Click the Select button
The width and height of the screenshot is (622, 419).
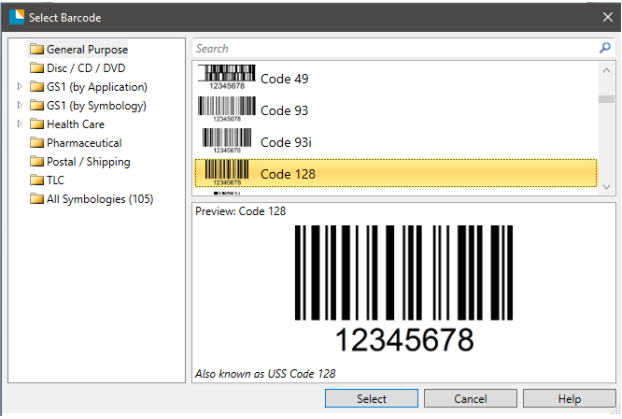pyautogui.click(x=371, y=398)
